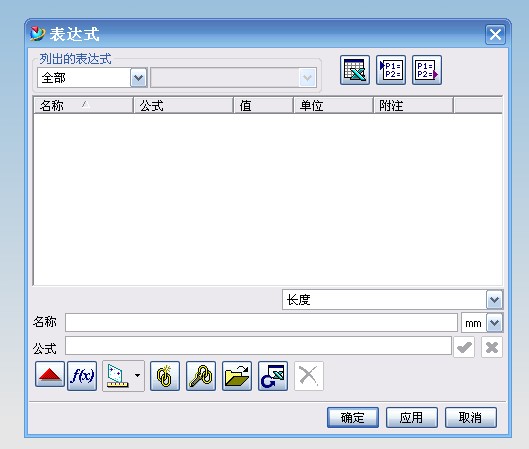Click the edit interpart references icon

click(x=201, y=375)
